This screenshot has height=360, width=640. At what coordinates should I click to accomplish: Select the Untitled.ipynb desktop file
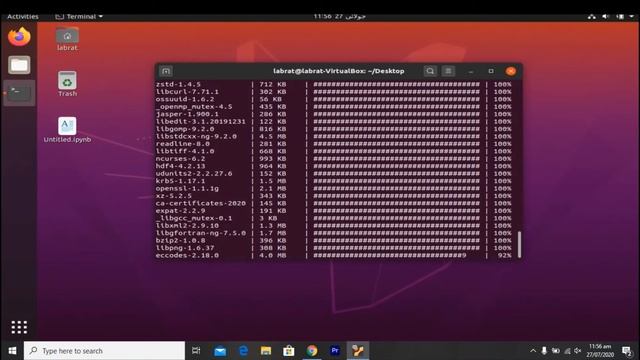pos(67,130)
